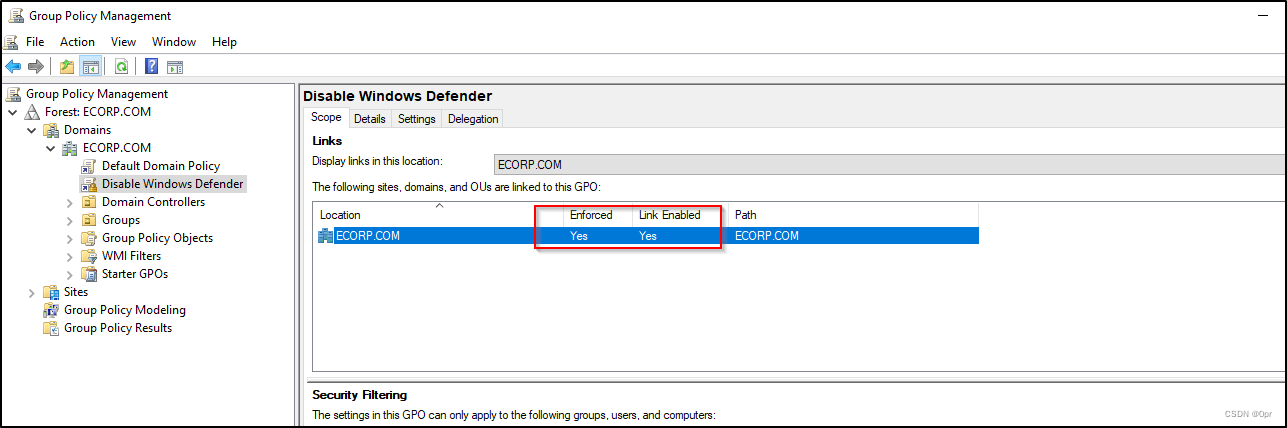Open the Action menu
The height and width of the screenshot is (428, 1287).
click(77, 42)
